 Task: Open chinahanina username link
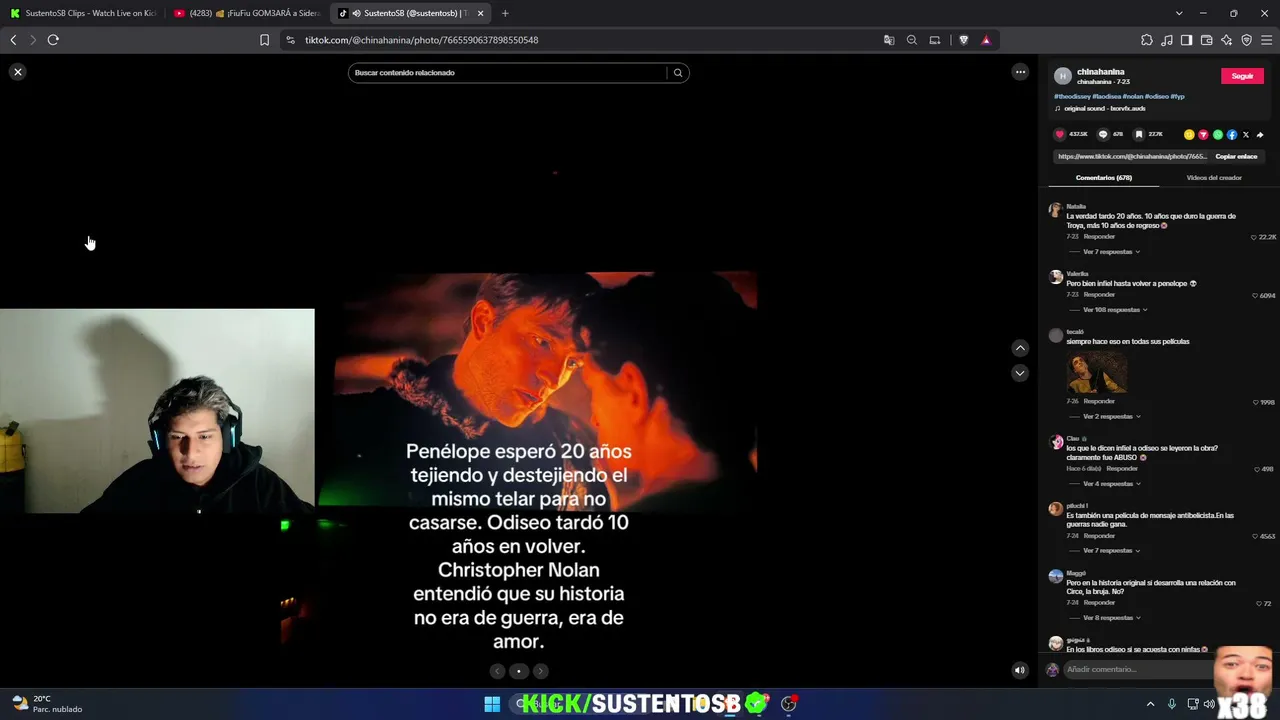(1101, 72)
